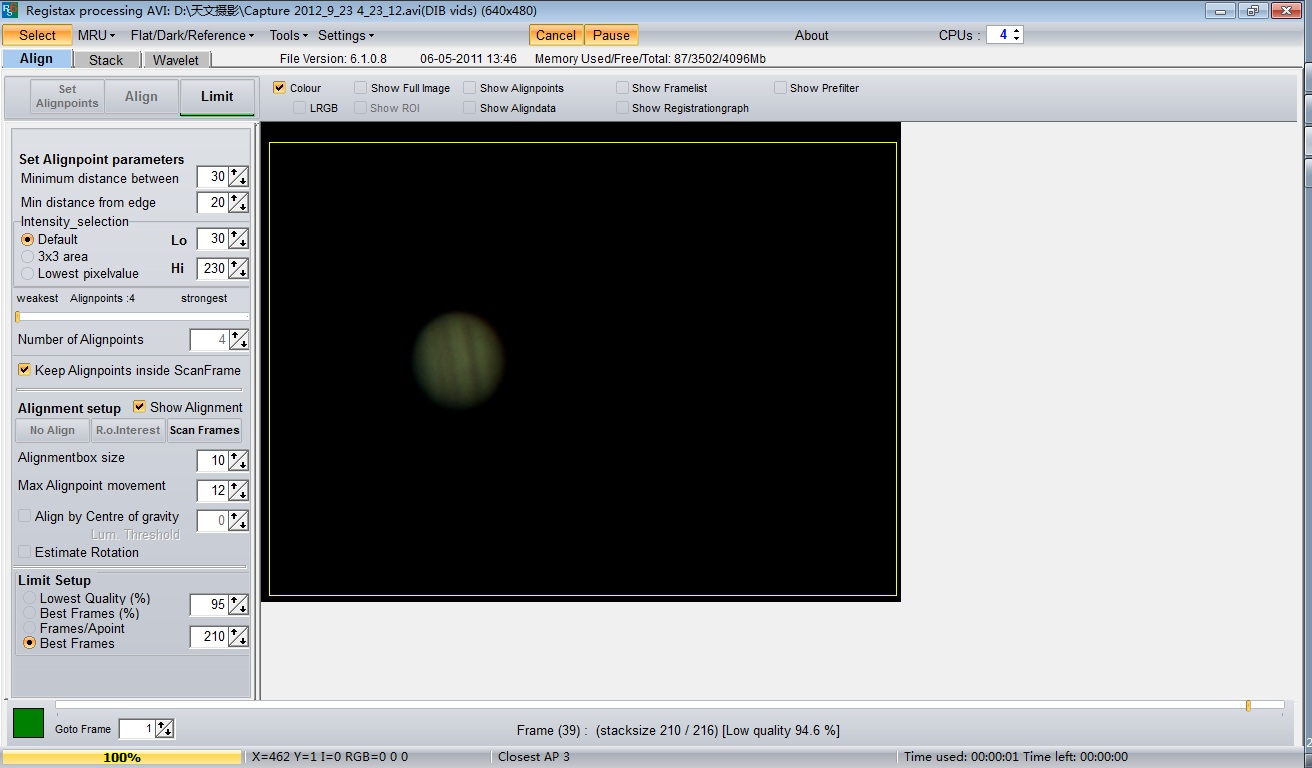The height and width of the screenshot is (768, 1312).
Task: Click the Goto Frame input field
Action: (x=137, y=729)
